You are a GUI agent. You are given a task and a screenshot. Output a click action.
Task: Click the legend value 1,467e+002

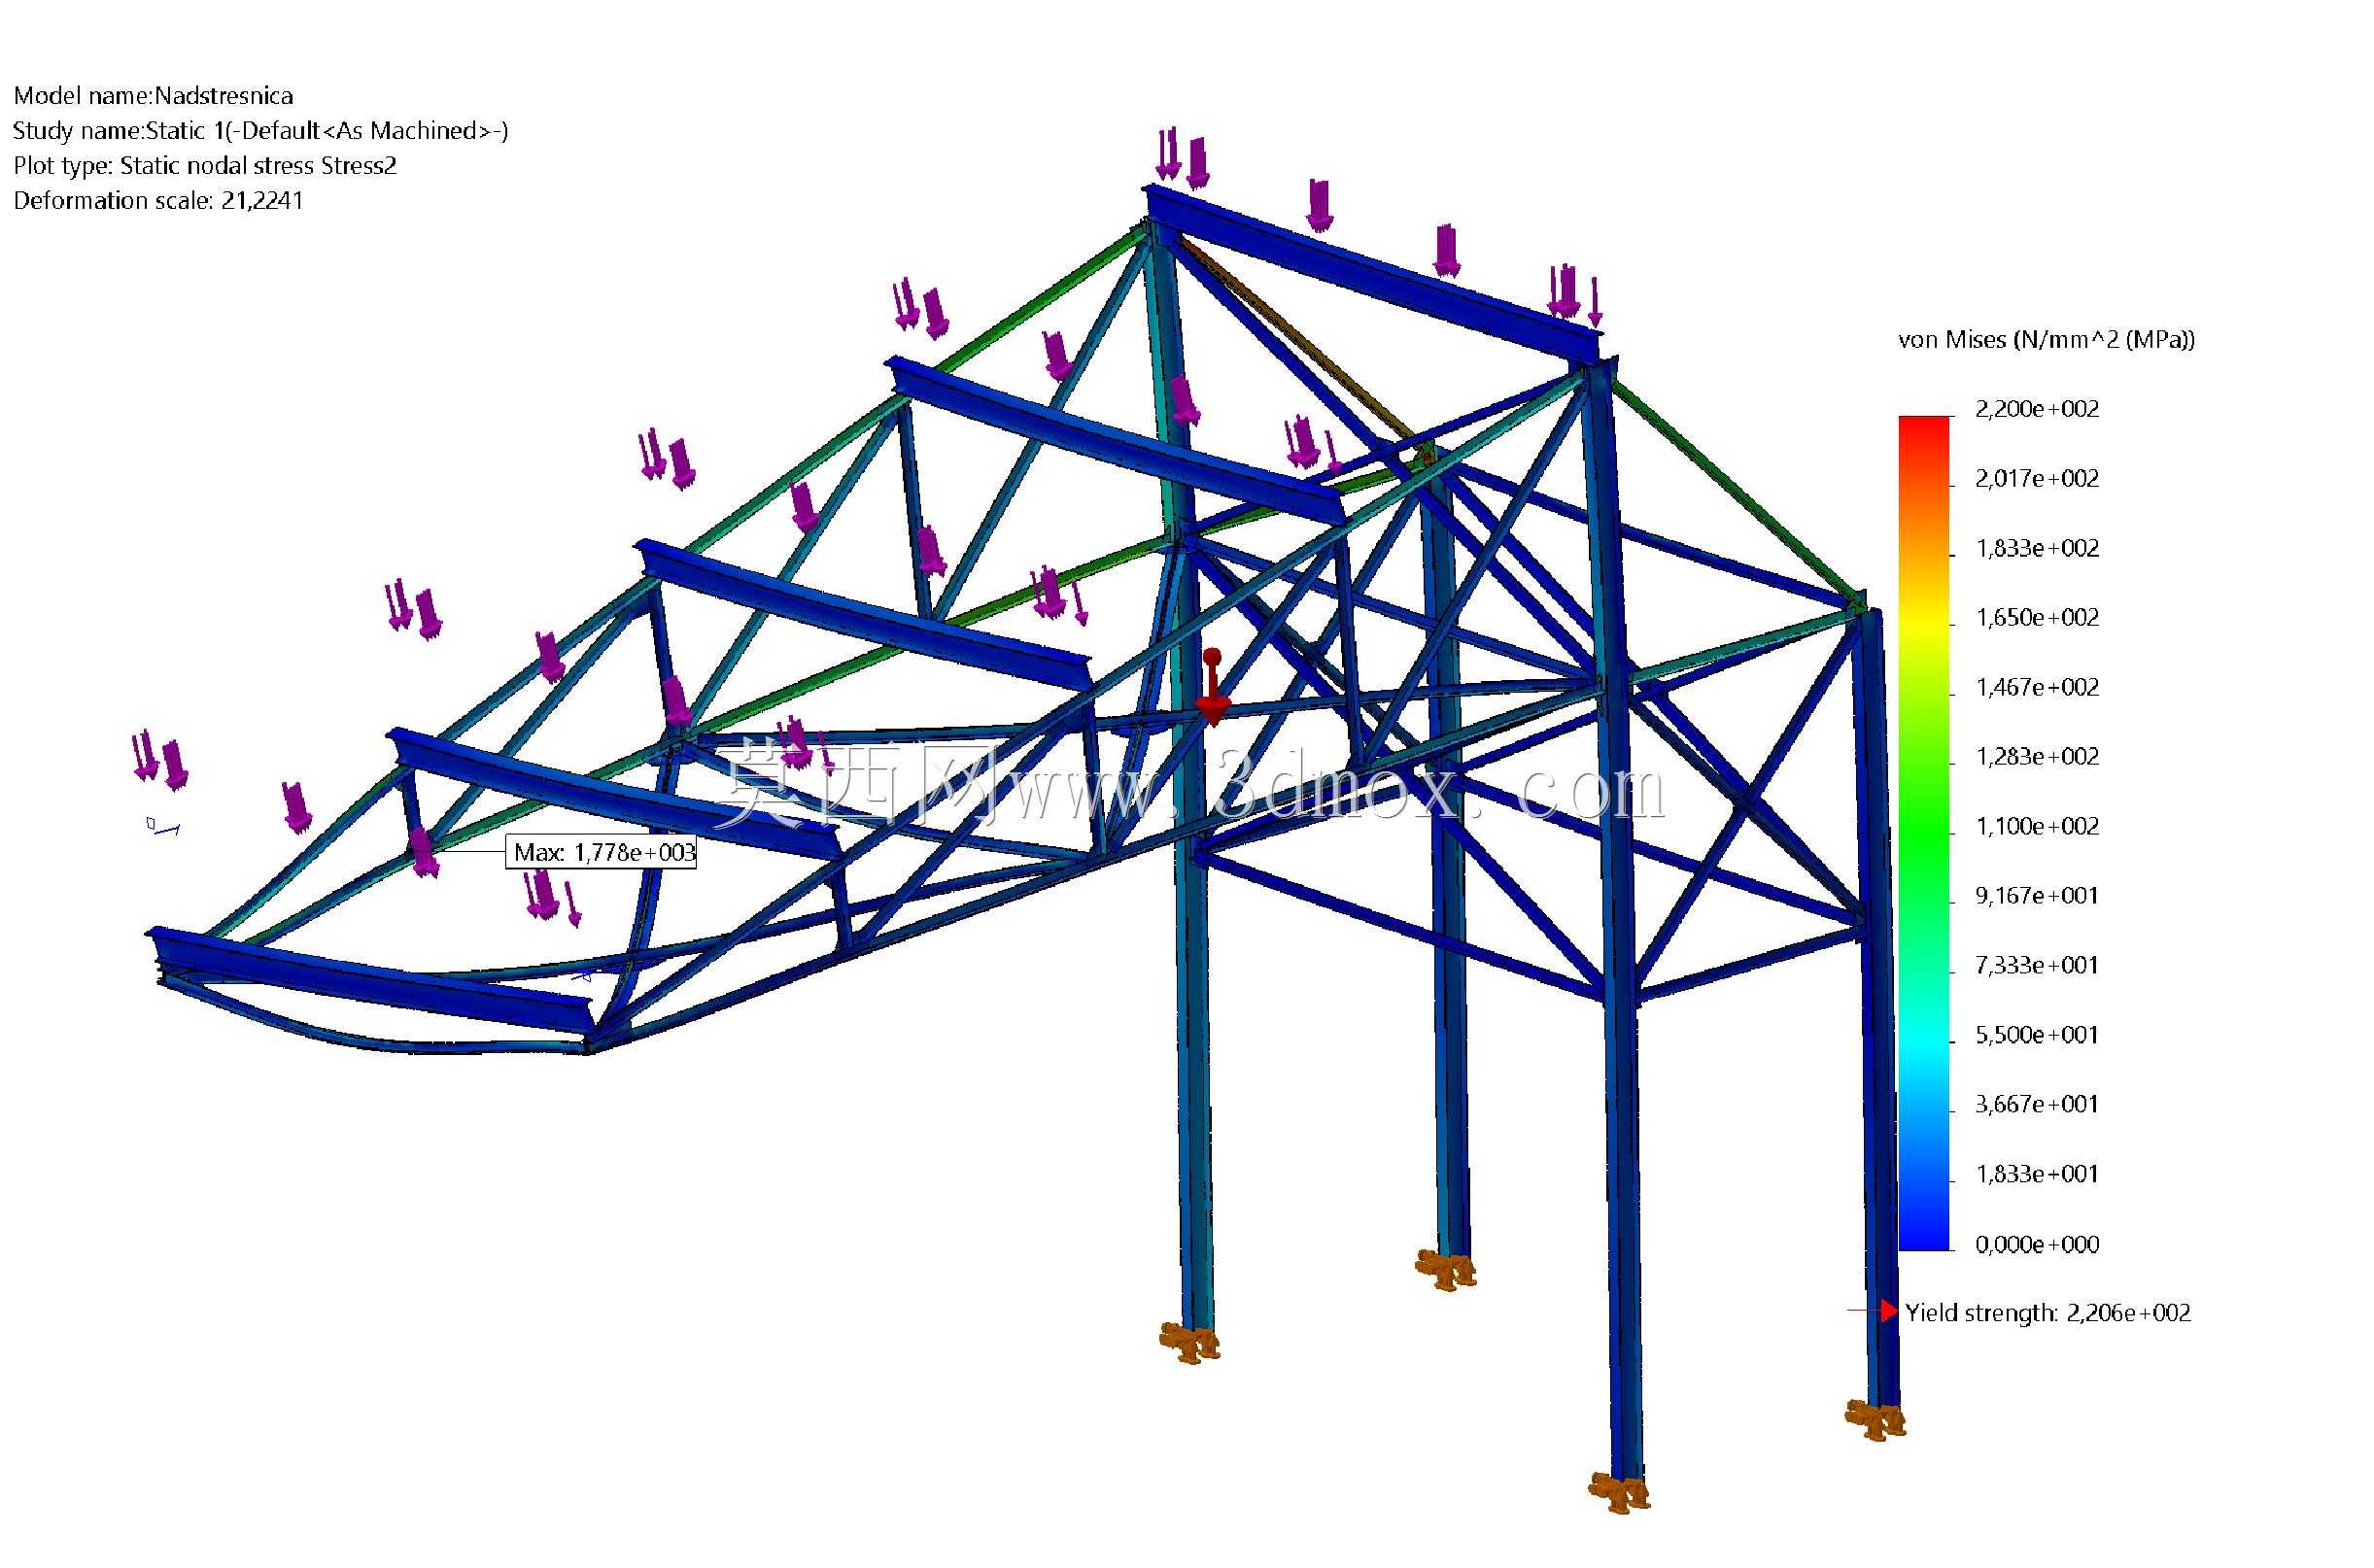click(x=2037, y=687)
